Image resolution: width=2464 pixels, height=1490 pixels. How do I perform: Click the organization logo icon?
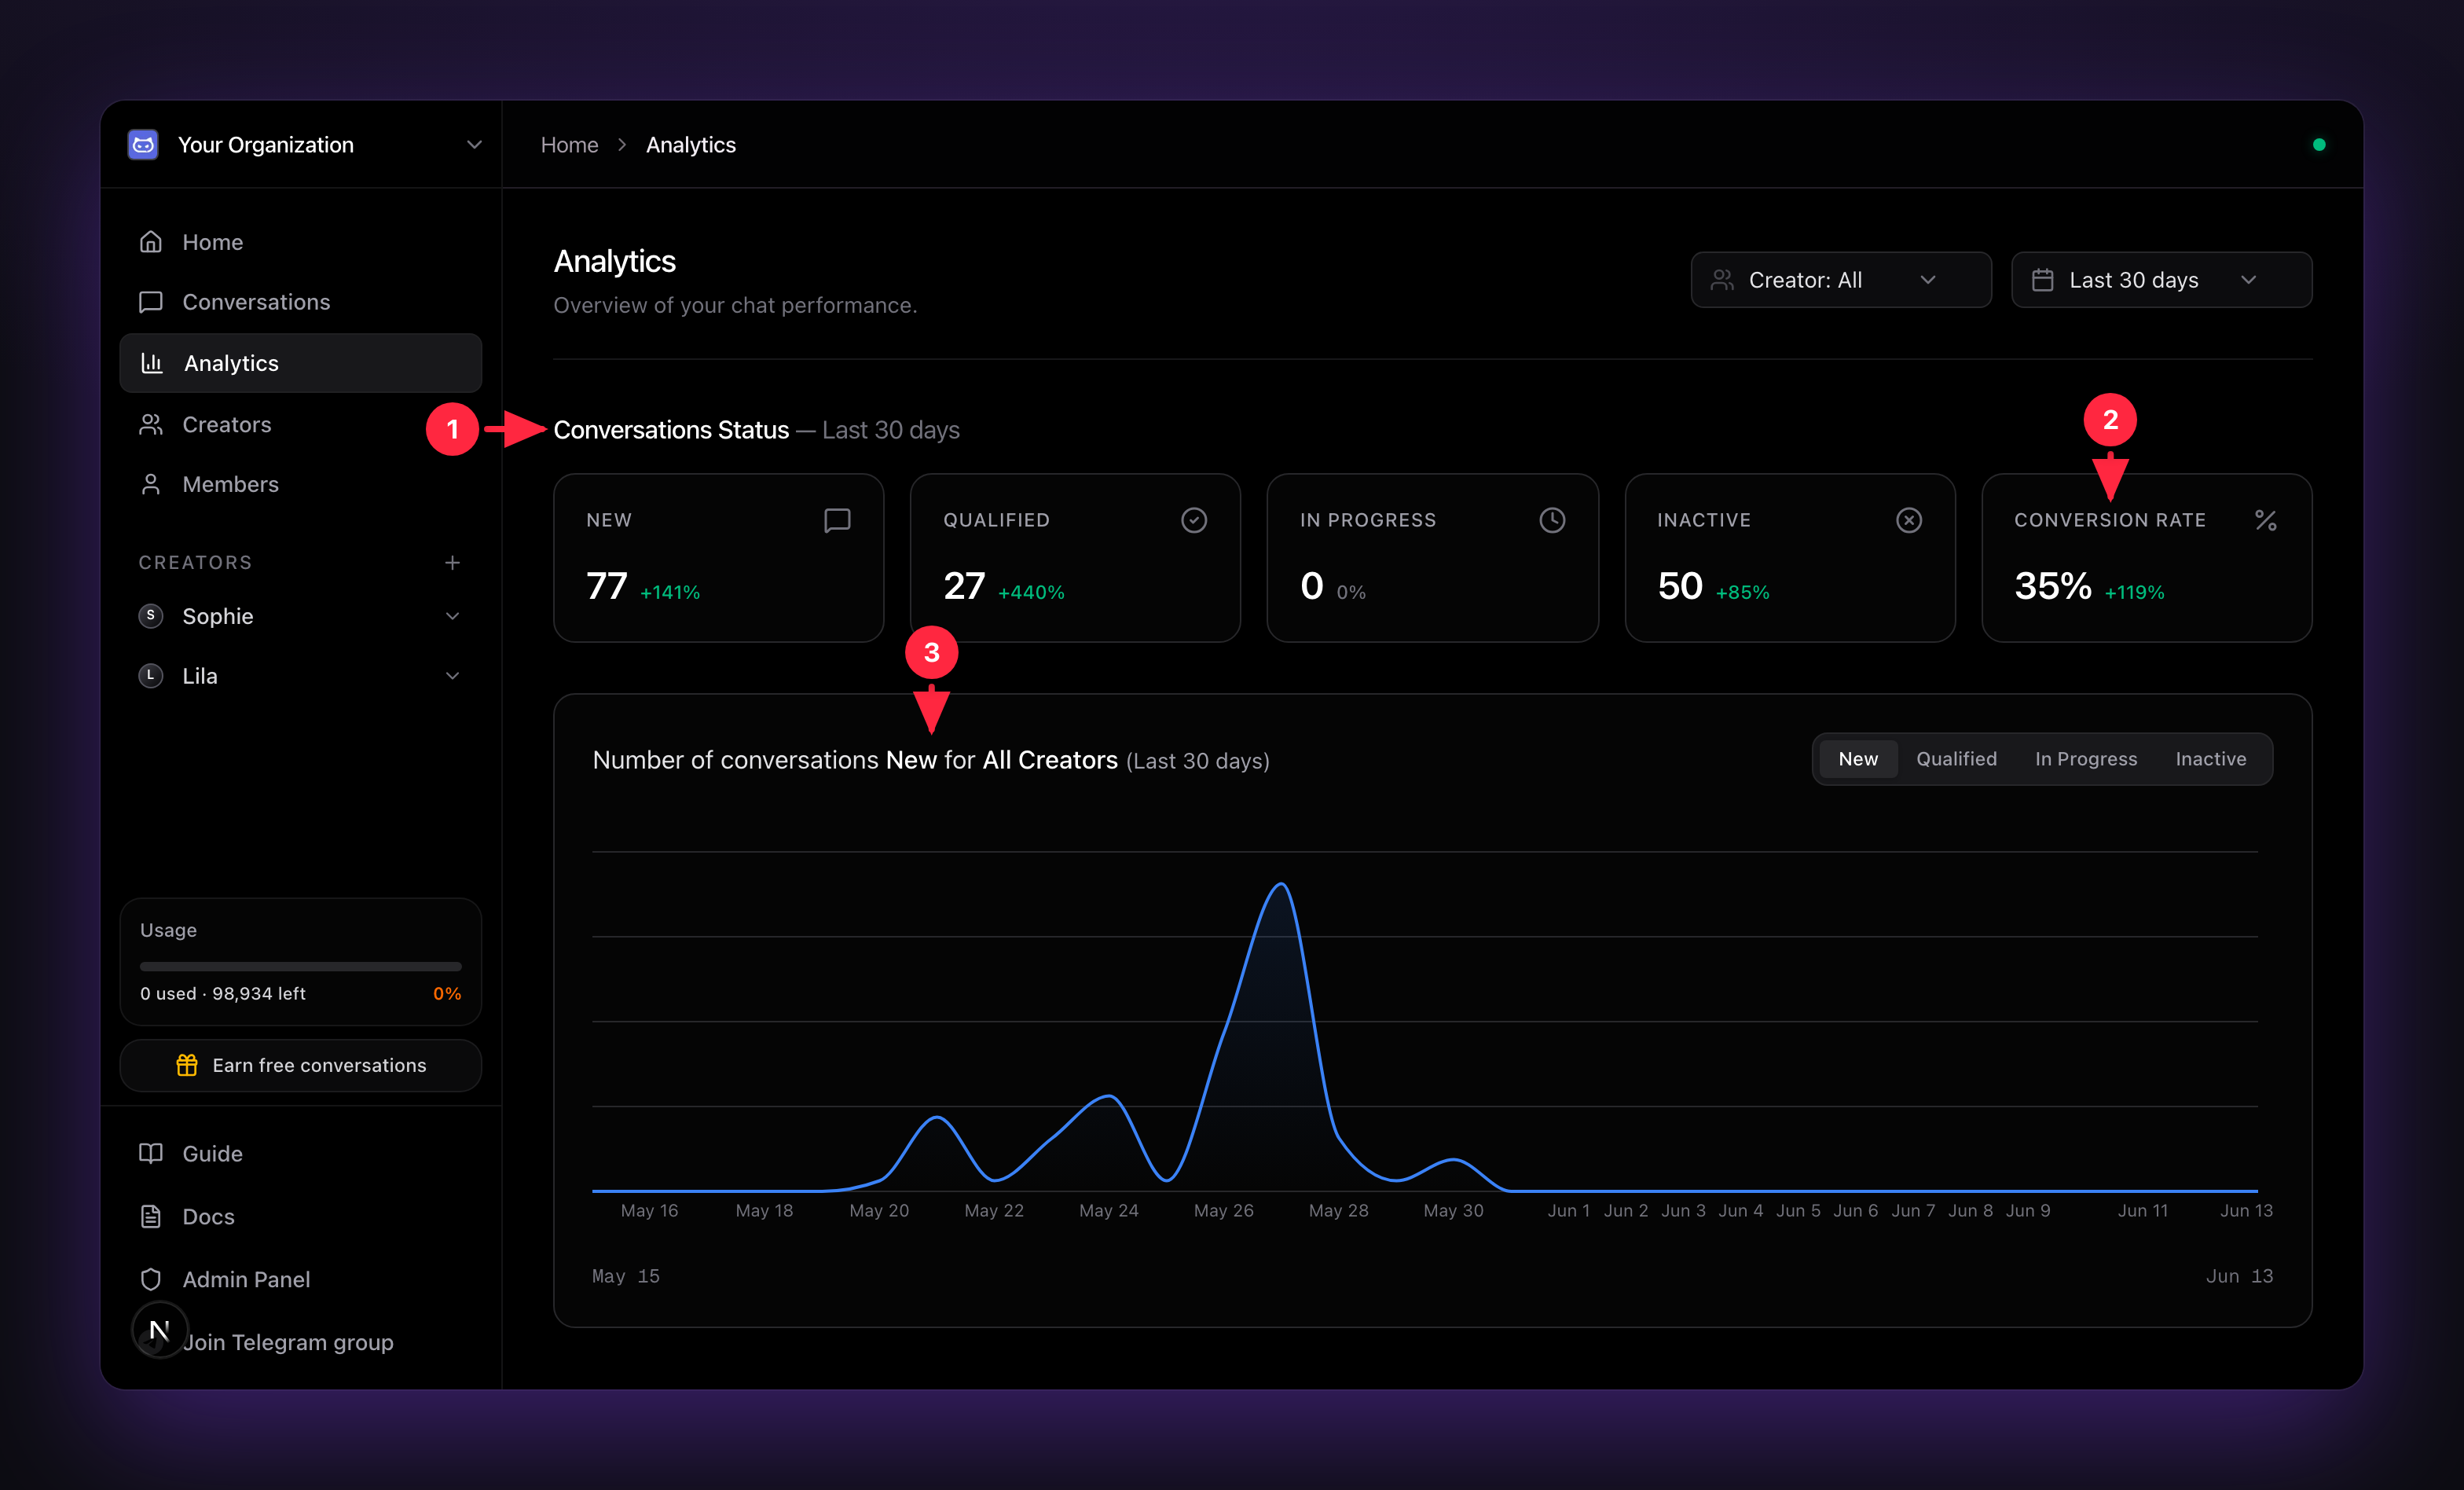tap(143, 144)
